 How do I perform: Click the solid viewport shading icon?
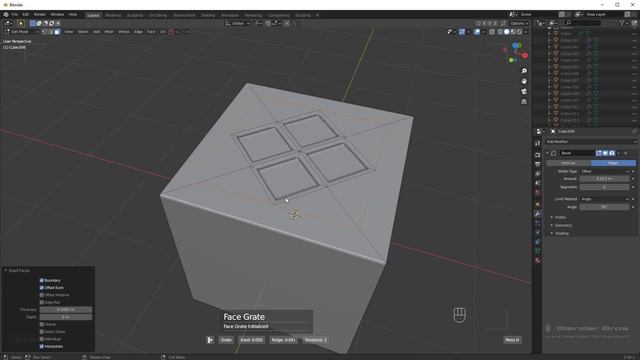507,31
